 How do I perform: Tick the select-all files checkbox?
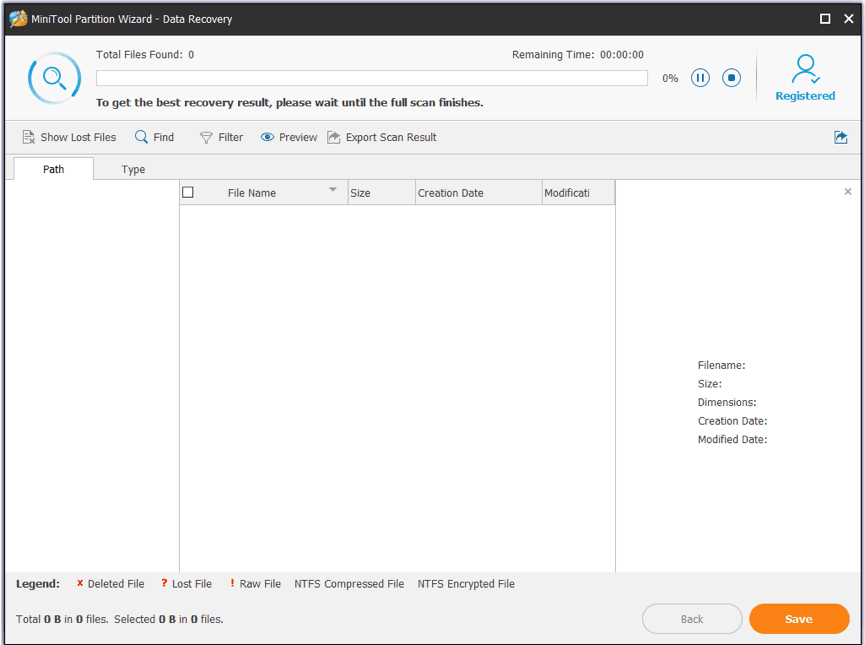(188, 193)
